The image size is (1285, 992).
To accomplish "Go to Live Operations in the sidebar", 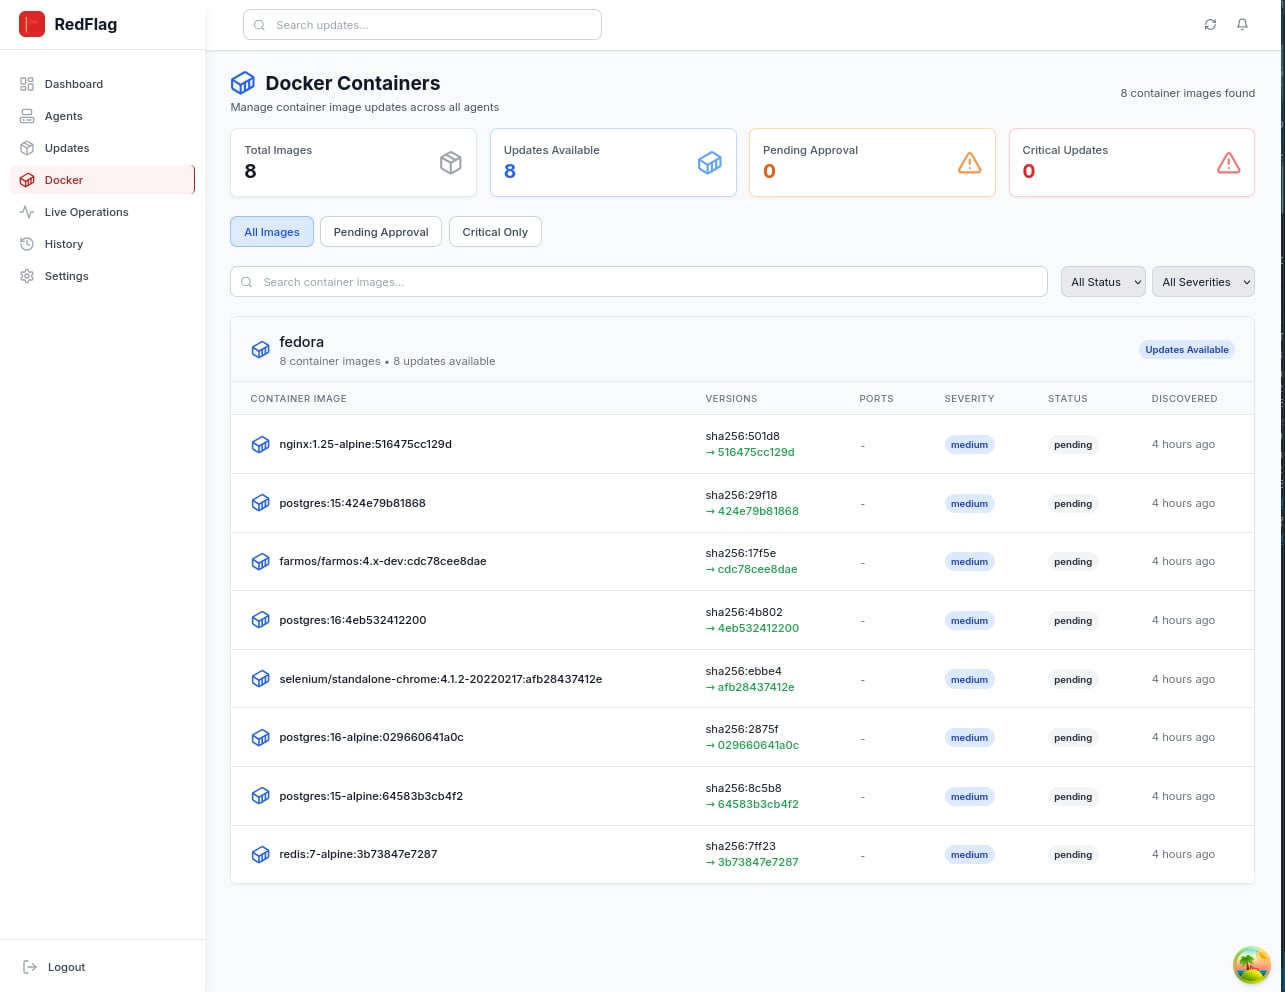I will (86, 212).
